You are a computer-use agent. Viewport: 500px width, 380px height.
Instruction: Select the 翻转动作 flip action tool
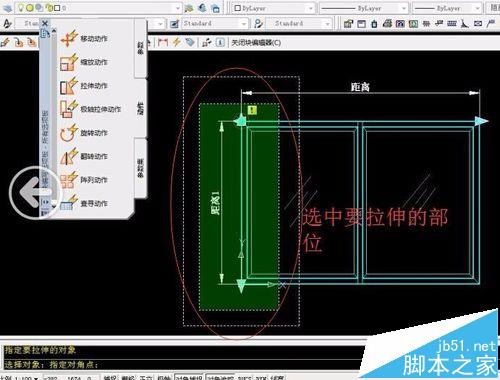coord(84,156)
